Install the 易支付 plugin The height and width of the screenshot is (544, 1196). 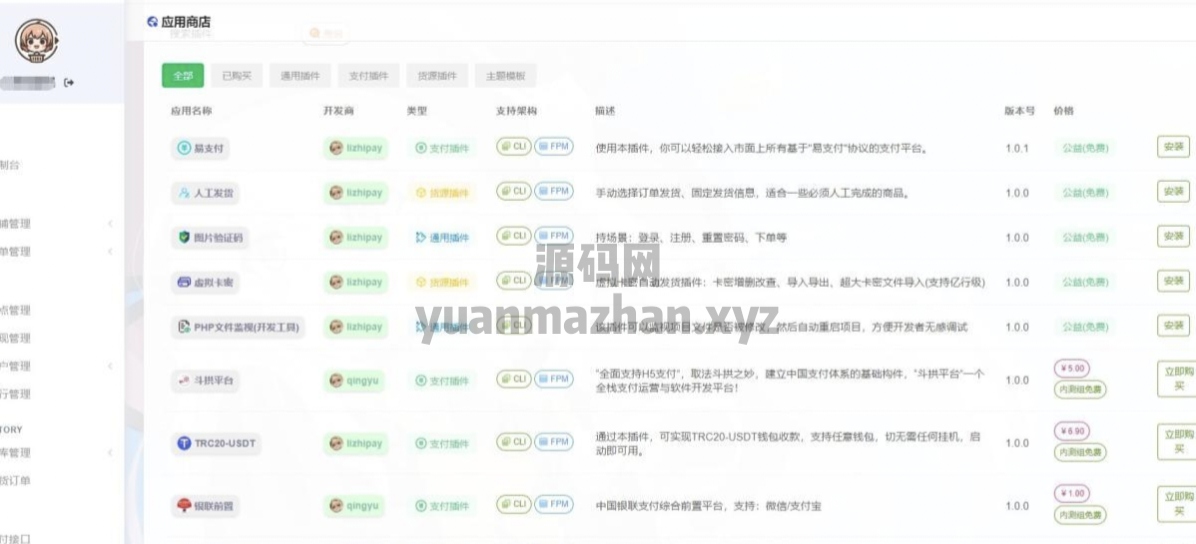click(x=1173, y=147)
